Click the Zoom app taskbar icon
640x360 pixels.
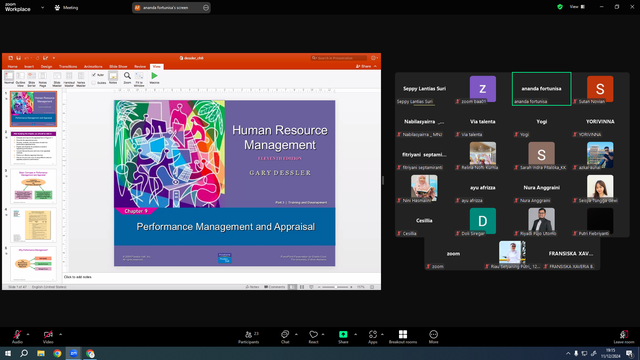(74, 353)
